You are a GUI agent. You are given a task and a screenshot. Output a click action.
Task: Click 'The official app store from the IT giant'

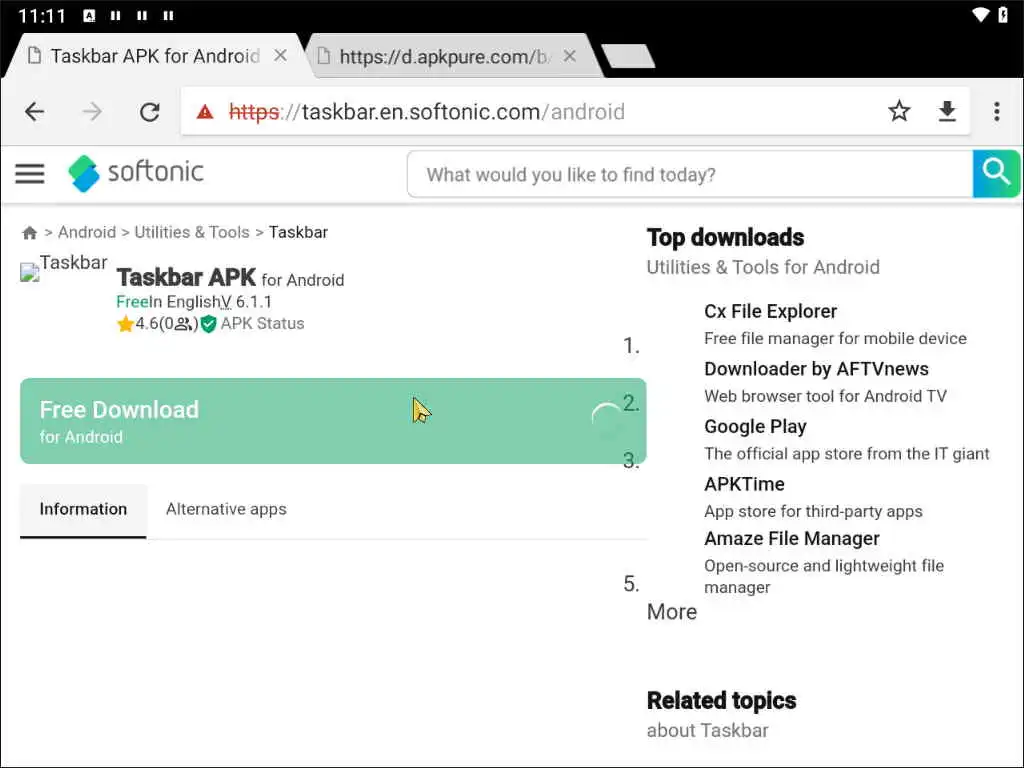(847, 453)
